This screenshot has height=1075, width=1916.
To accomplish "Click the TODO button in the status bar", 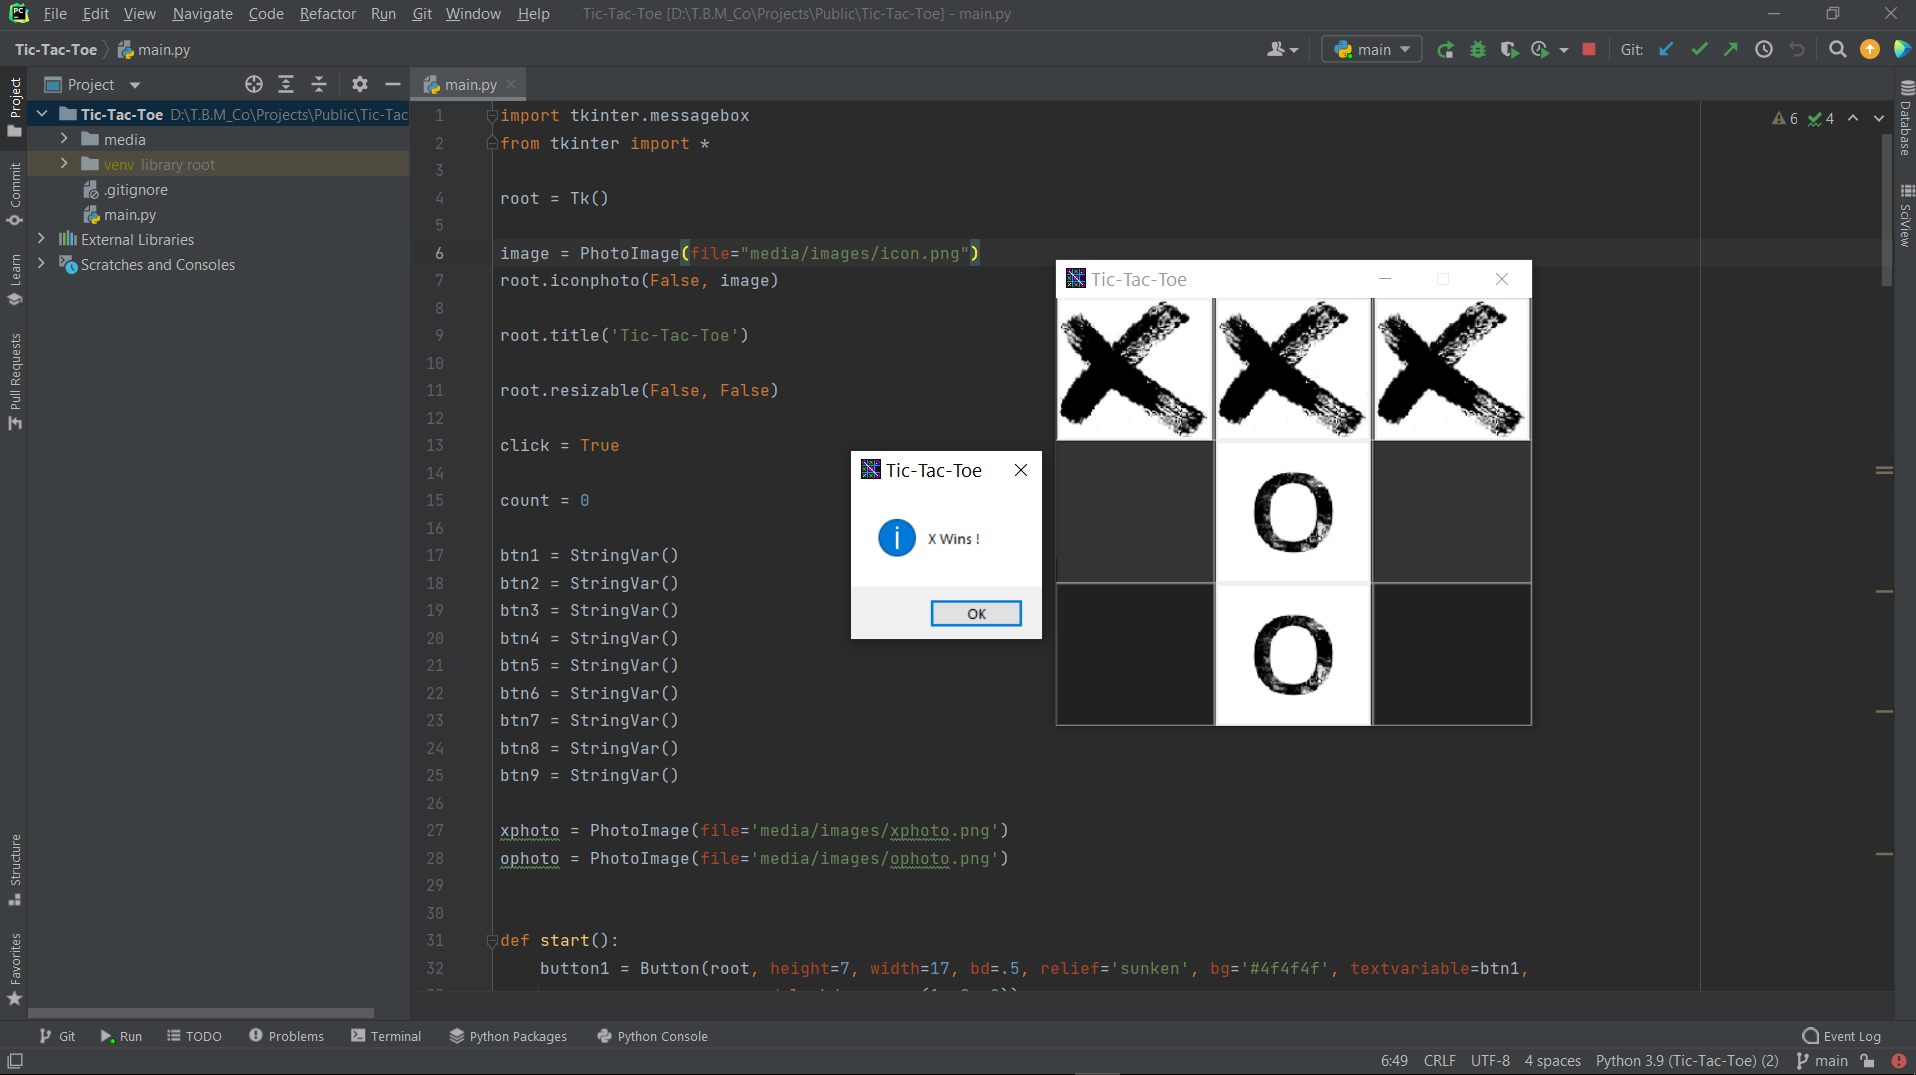I will point(193,1036).
